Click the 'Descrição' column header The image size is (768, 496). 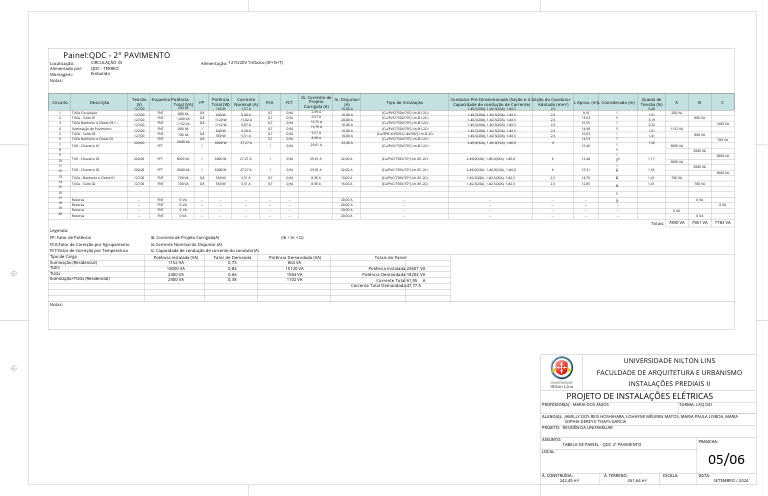coord(99,103)
